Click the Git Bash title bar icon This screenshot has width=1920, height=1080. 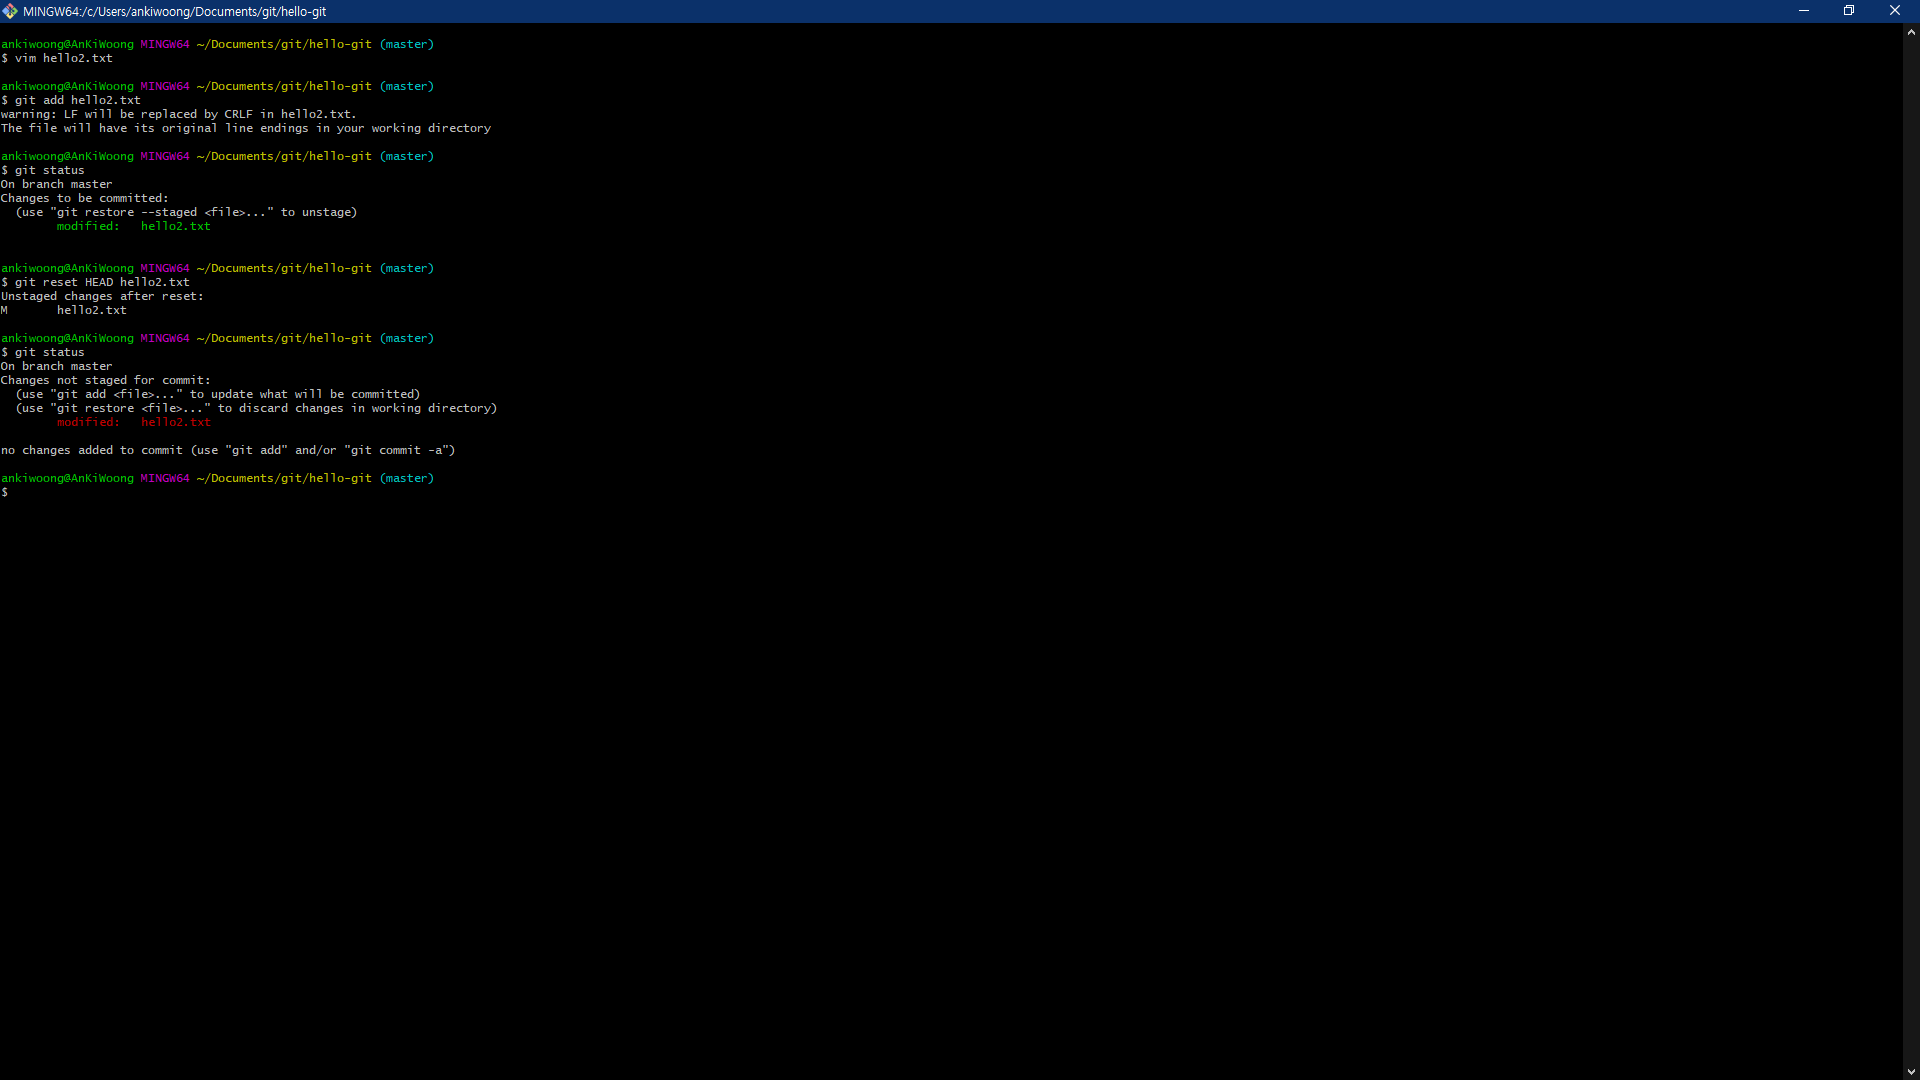(x=10, y=11)
